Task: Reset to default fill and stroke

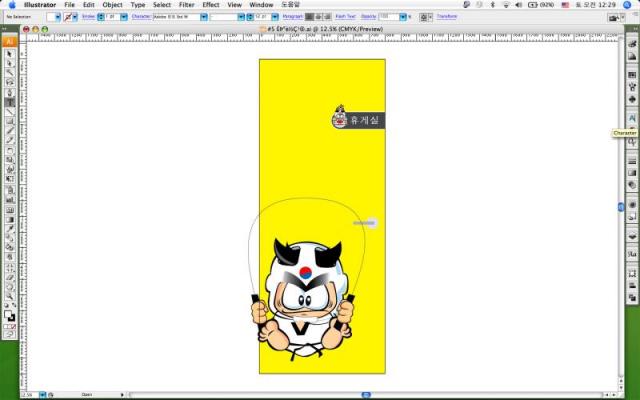Action: (x=7, y=304)
